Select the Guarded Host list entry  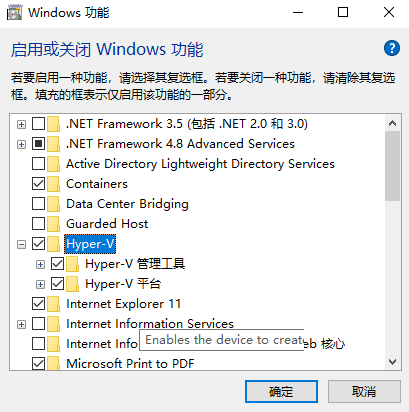point(107,224)
